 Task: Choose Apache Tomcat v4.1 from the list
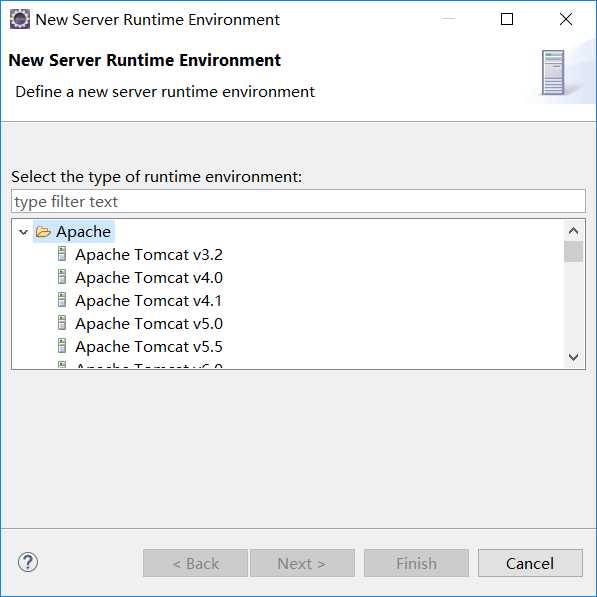click(148, 300)
